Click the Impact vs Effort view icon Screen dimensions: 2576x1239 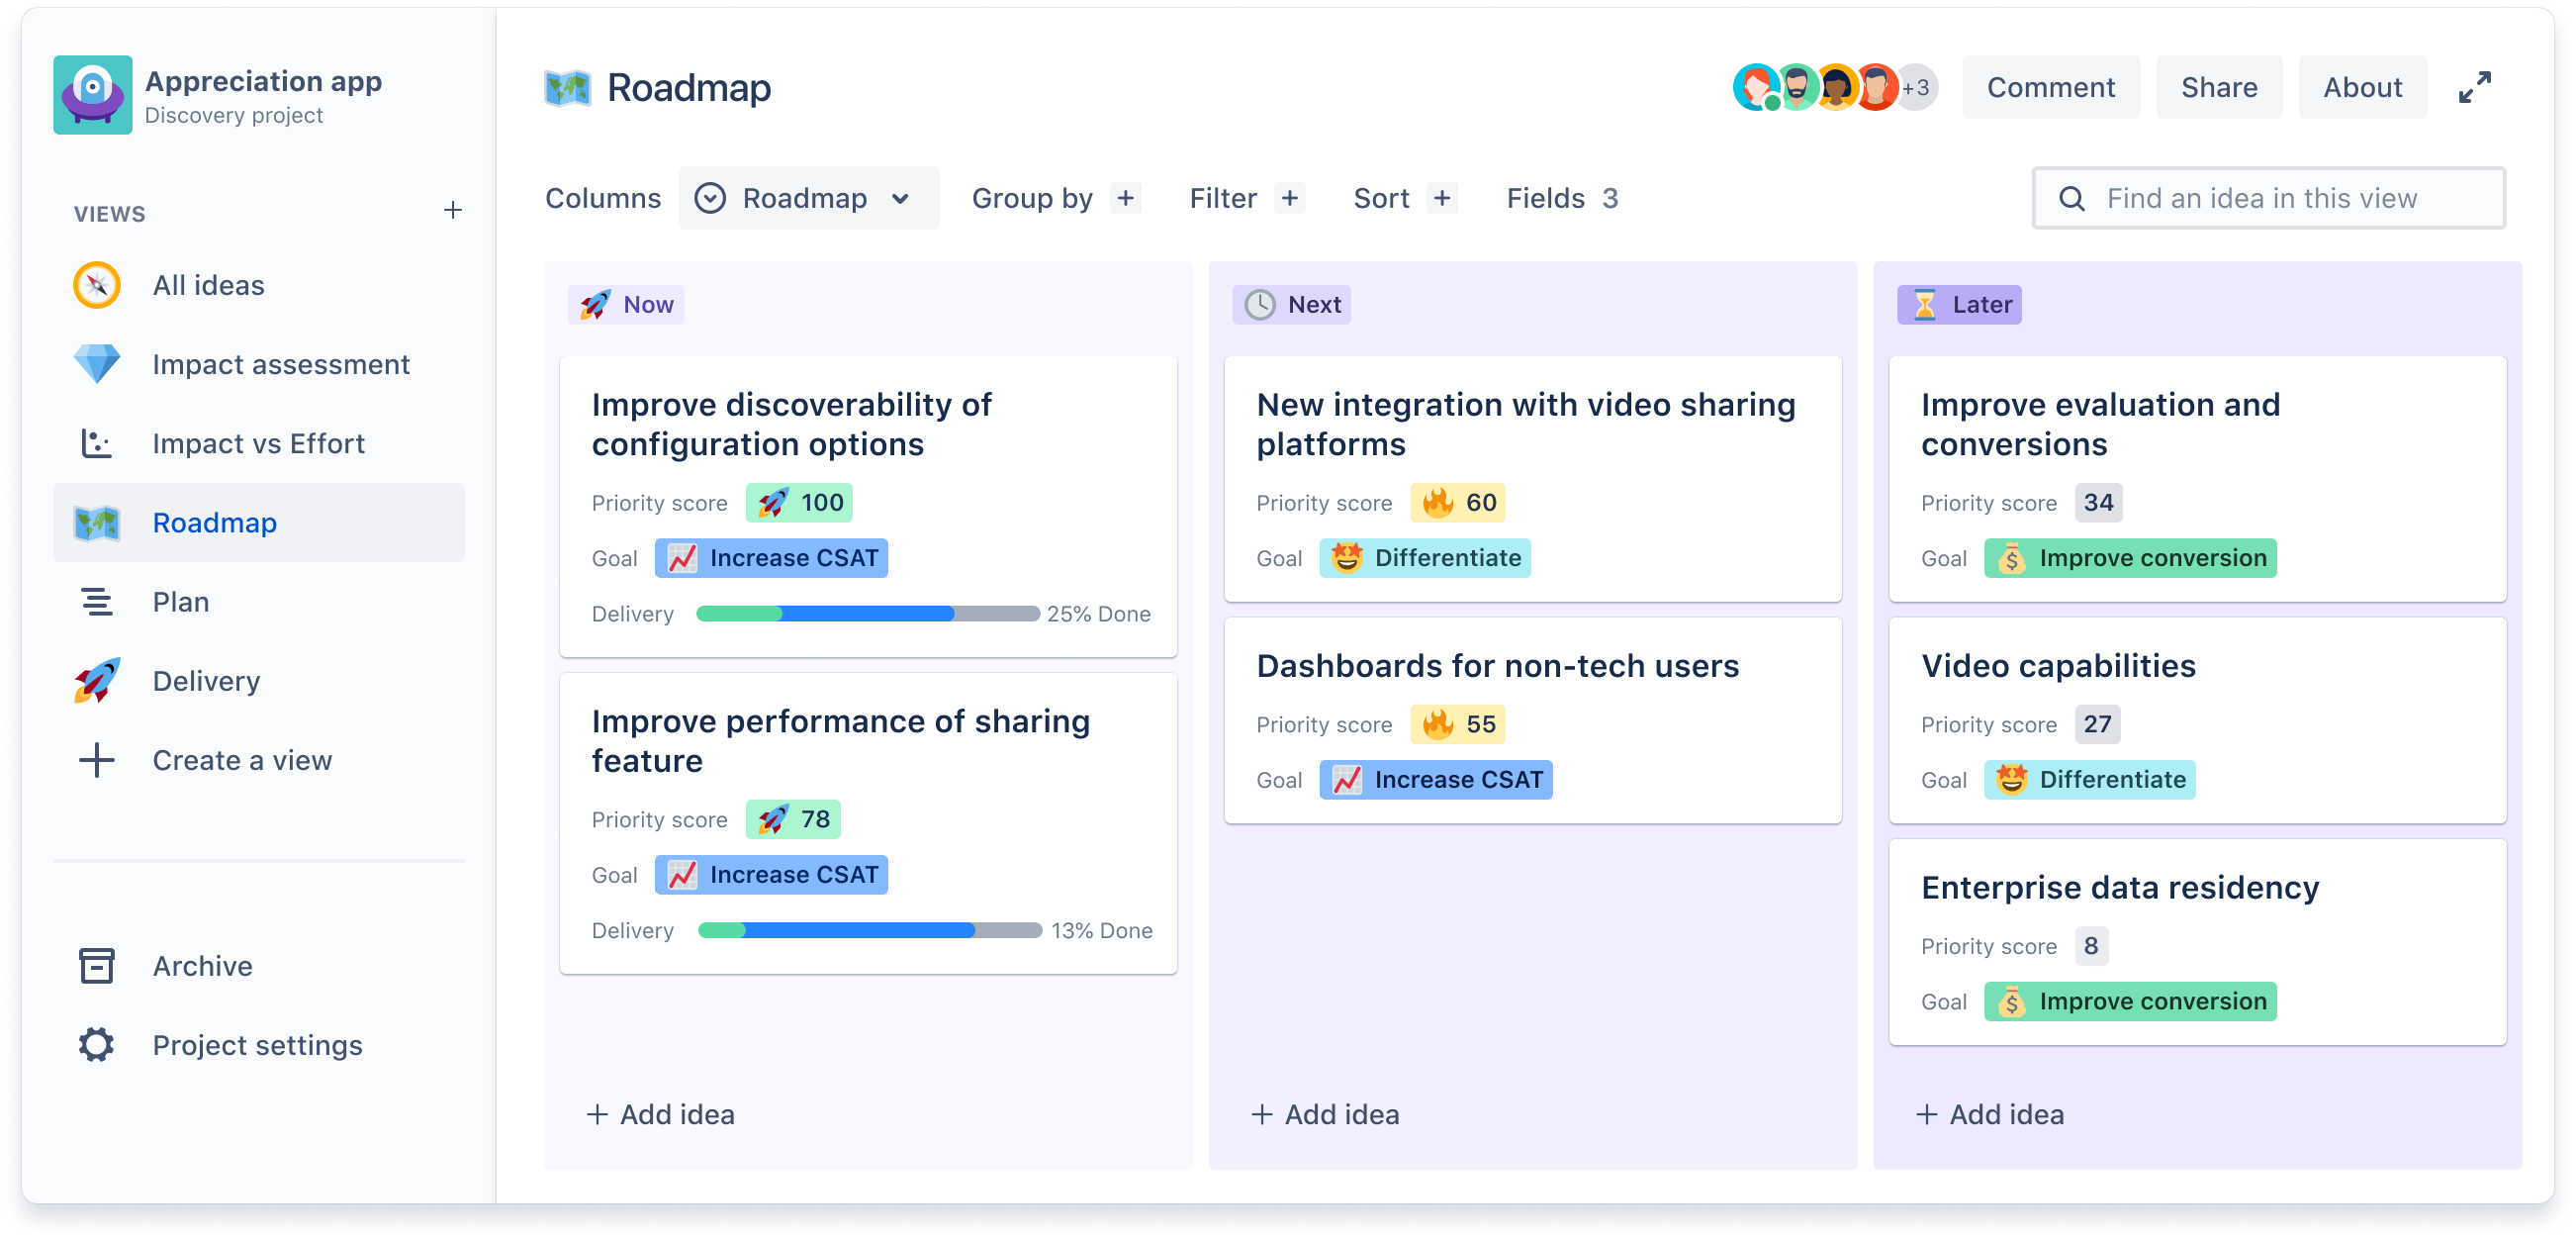[95, 443]
